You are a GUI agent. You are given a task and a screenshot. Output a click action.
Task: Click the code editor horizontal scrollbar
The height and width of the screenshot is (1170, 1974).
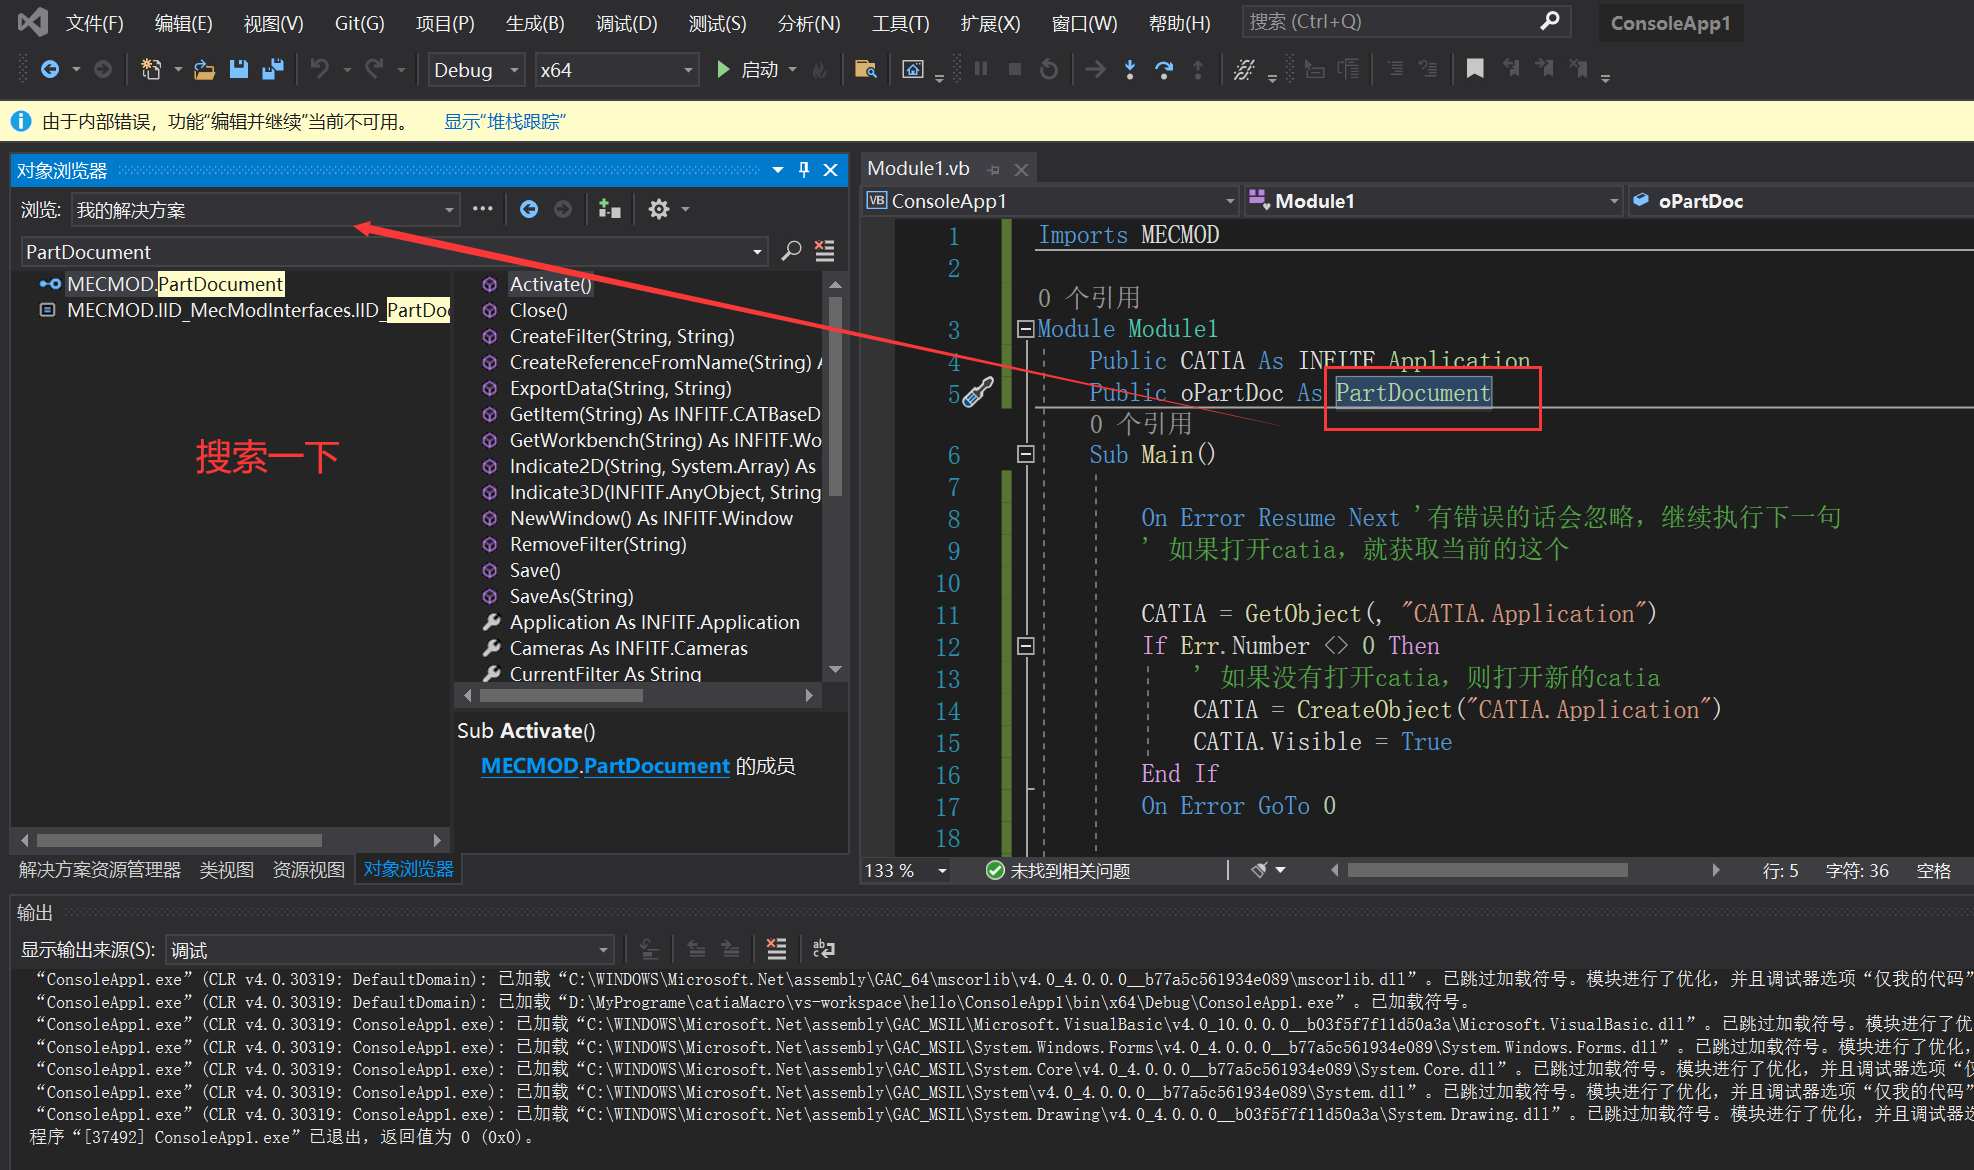[1486, 870]
